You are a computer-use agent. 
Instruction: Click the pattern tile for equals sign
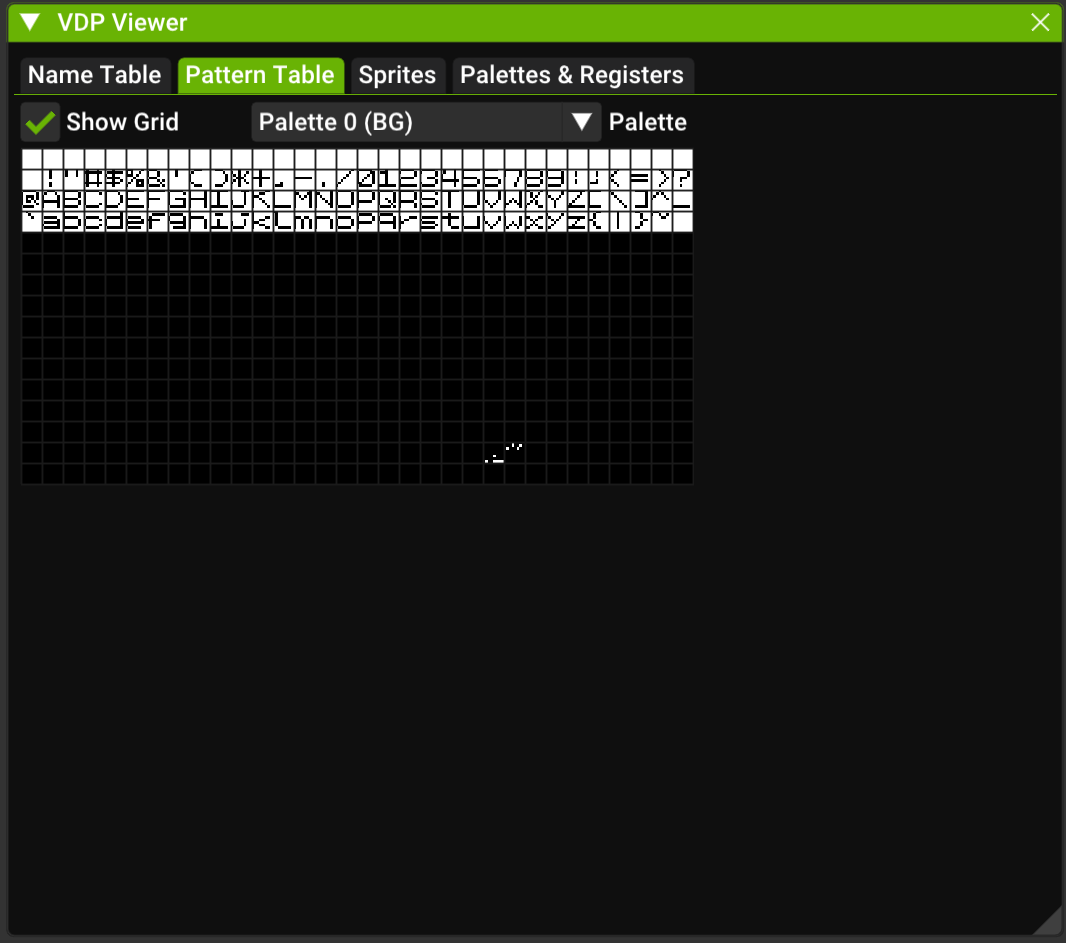[x=640, y=180]
